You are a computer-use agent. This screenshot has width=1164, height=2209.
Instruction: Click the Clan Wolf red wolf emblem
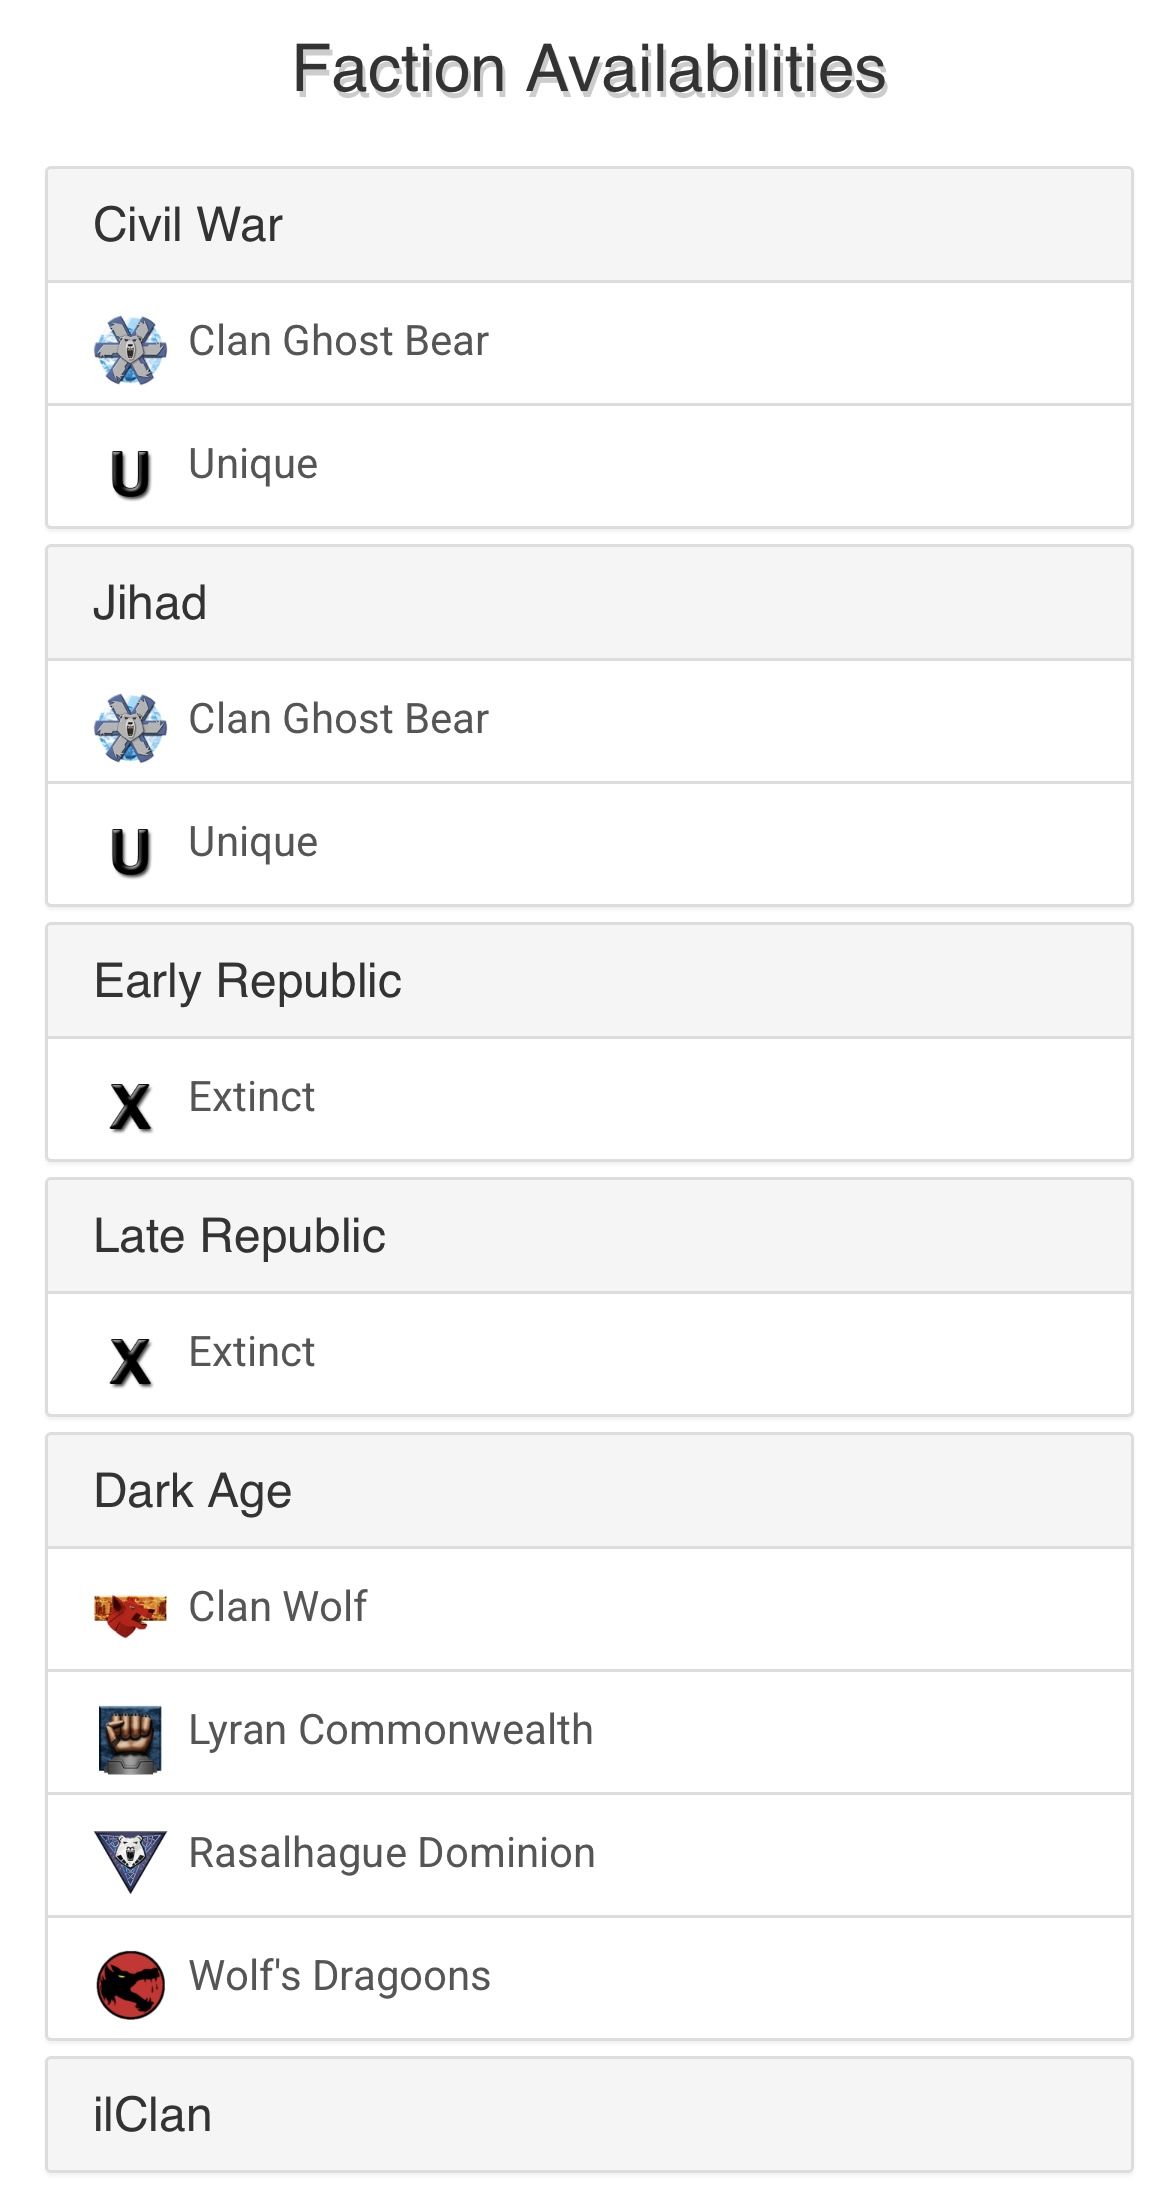coord(130,1613)
